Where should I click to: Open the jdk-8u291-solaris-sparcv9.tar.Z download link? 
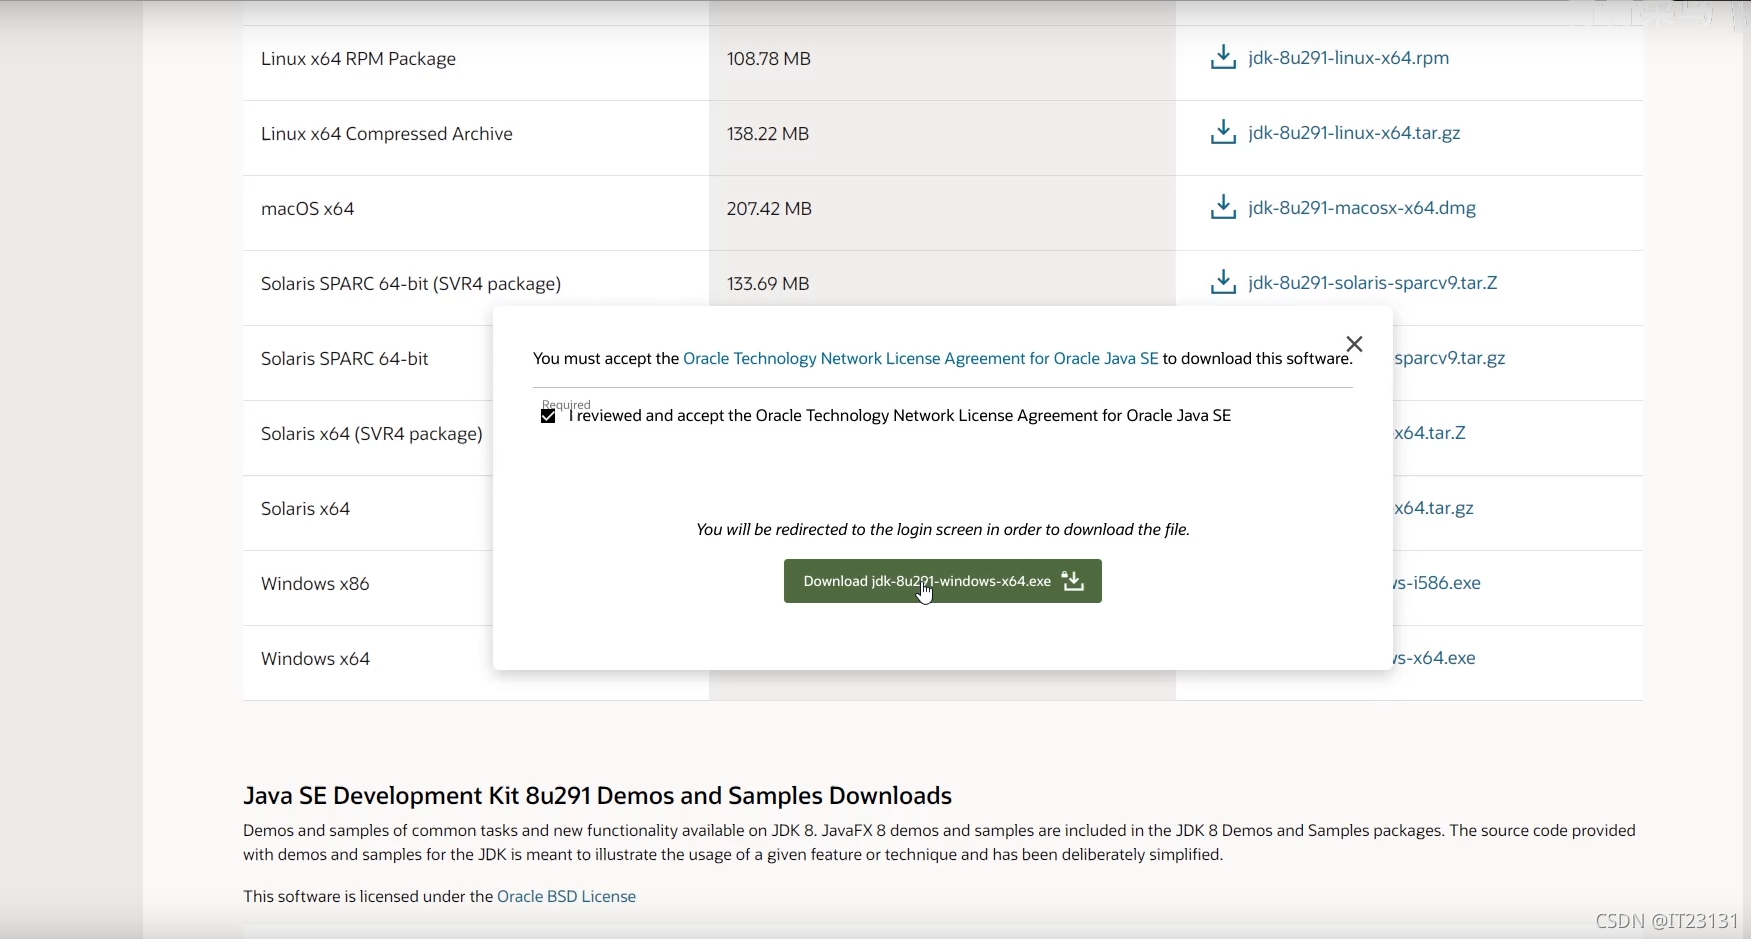[1373, 283]
